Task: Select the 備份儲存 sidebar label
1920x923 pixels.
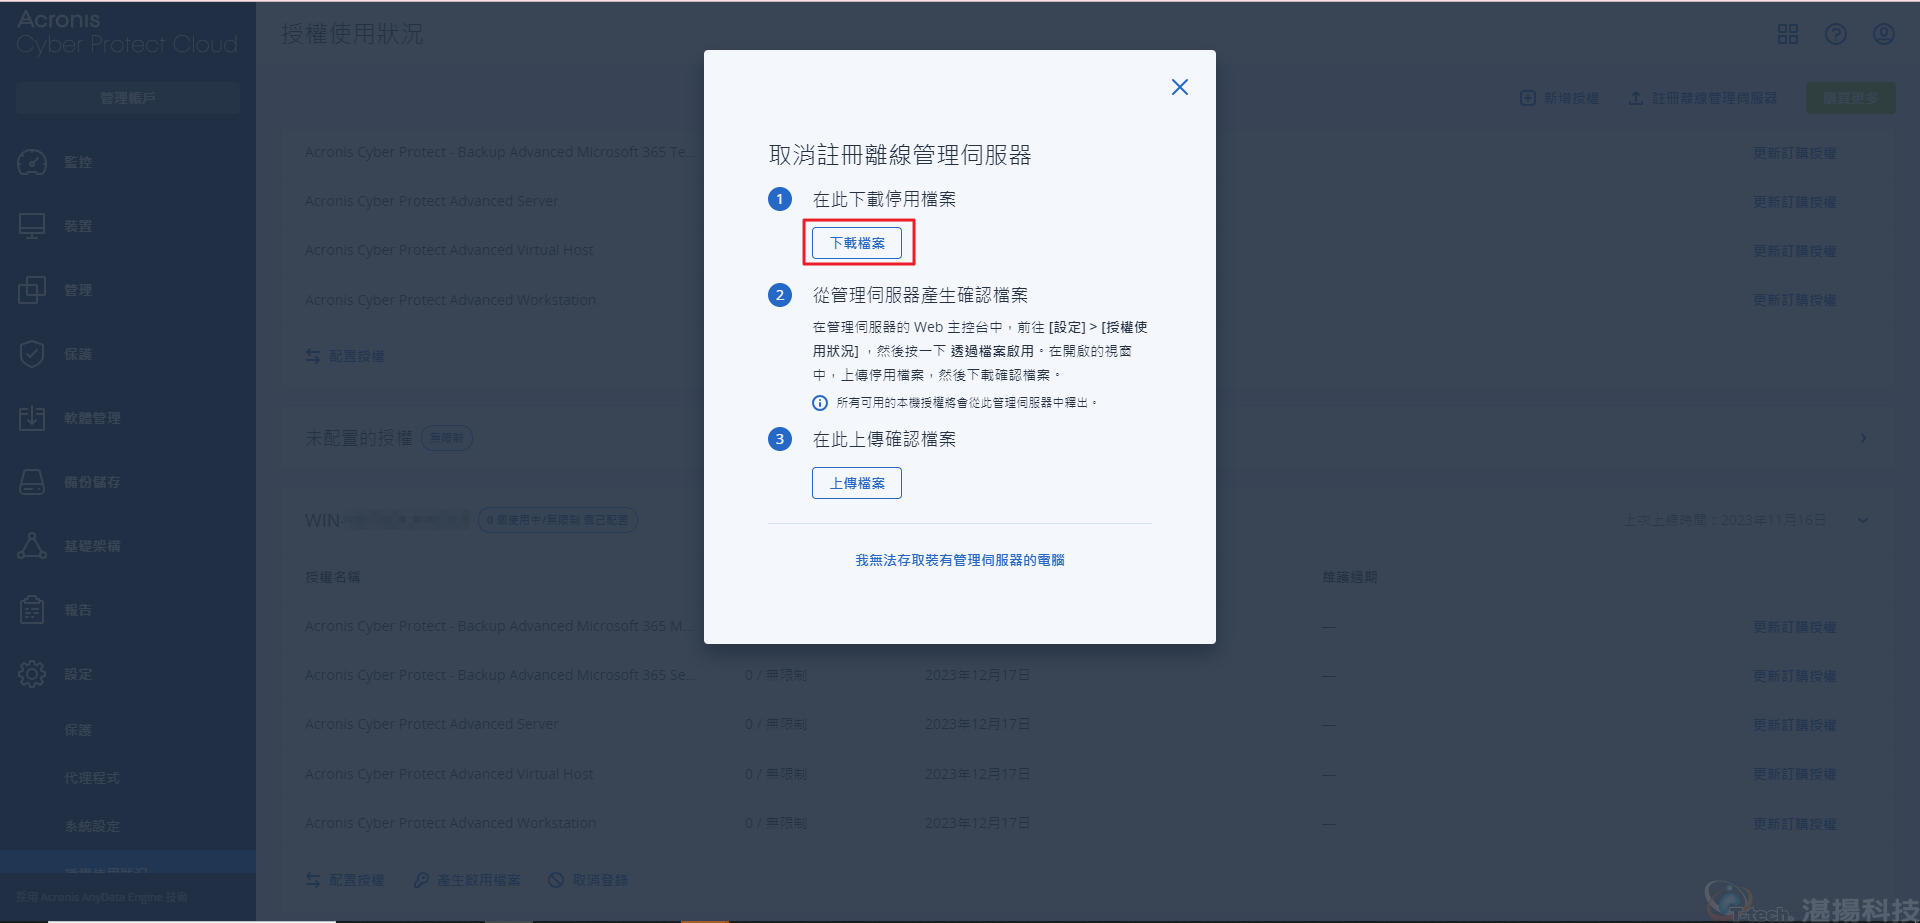Action: pos(92,482)
